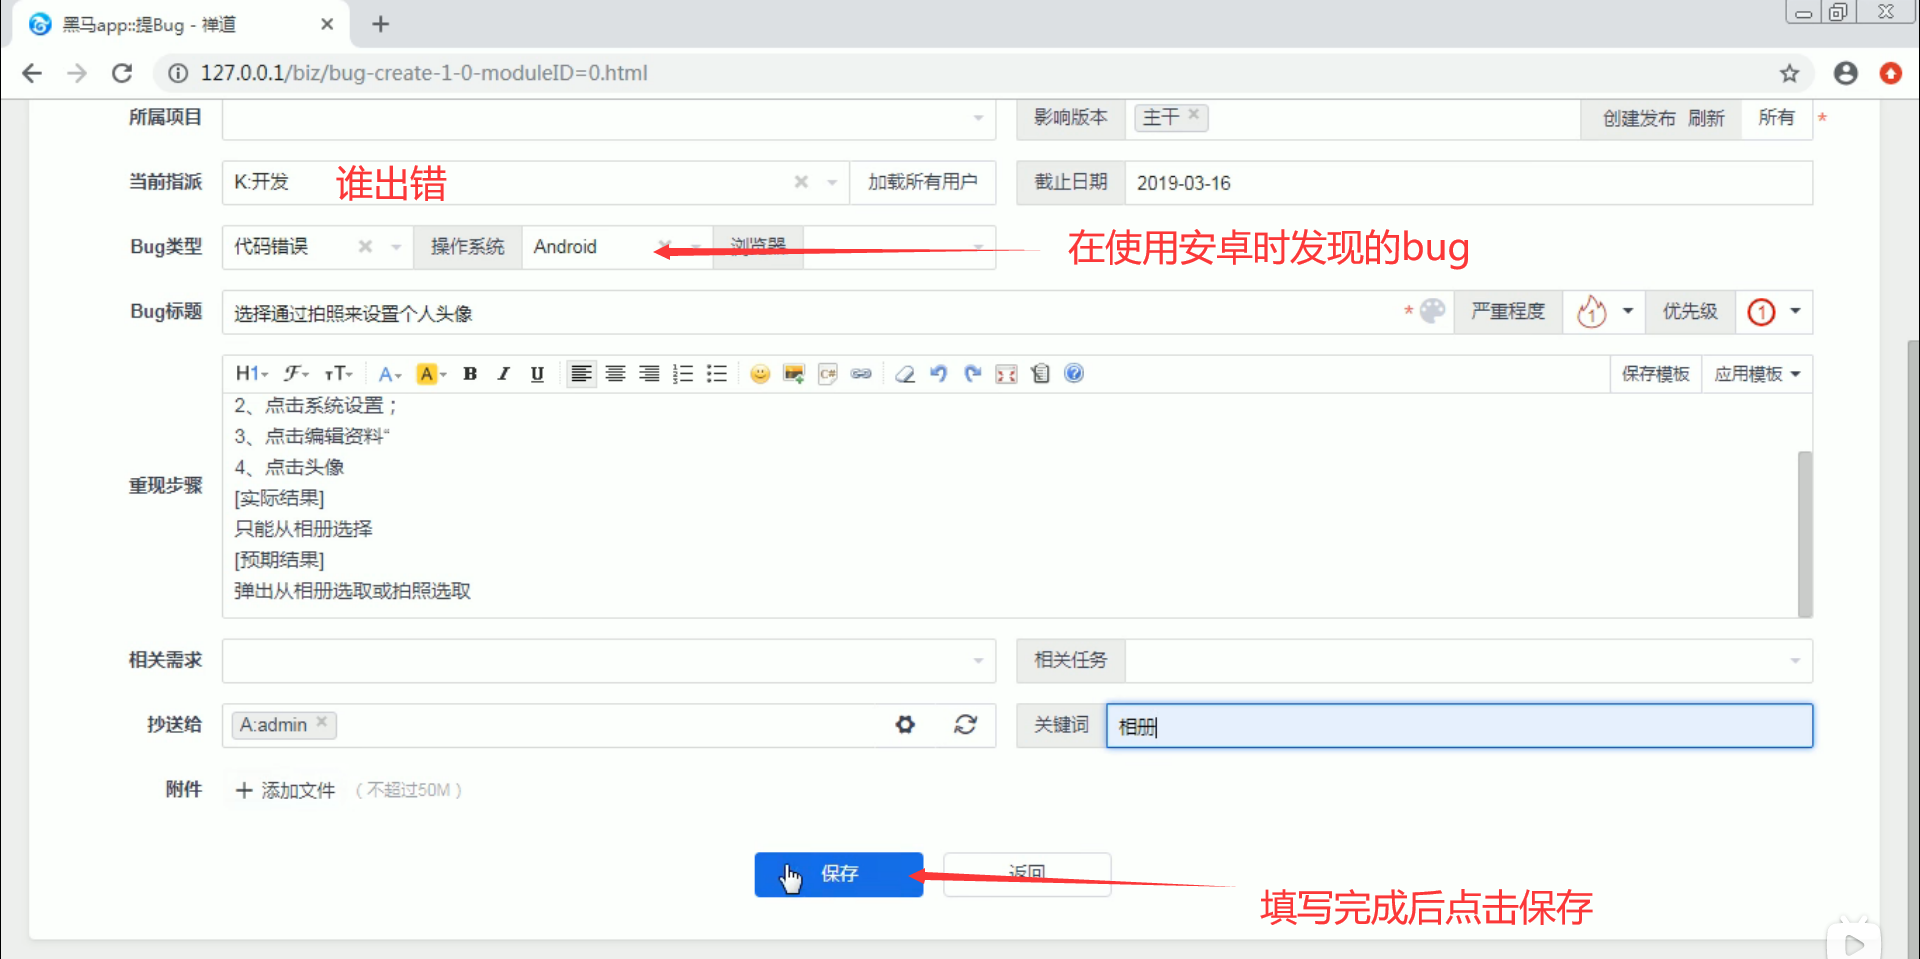The height and width of the screenshot is (959, 1920).
Task: Toggle italic formatting
Action: (x=503, y=374)
